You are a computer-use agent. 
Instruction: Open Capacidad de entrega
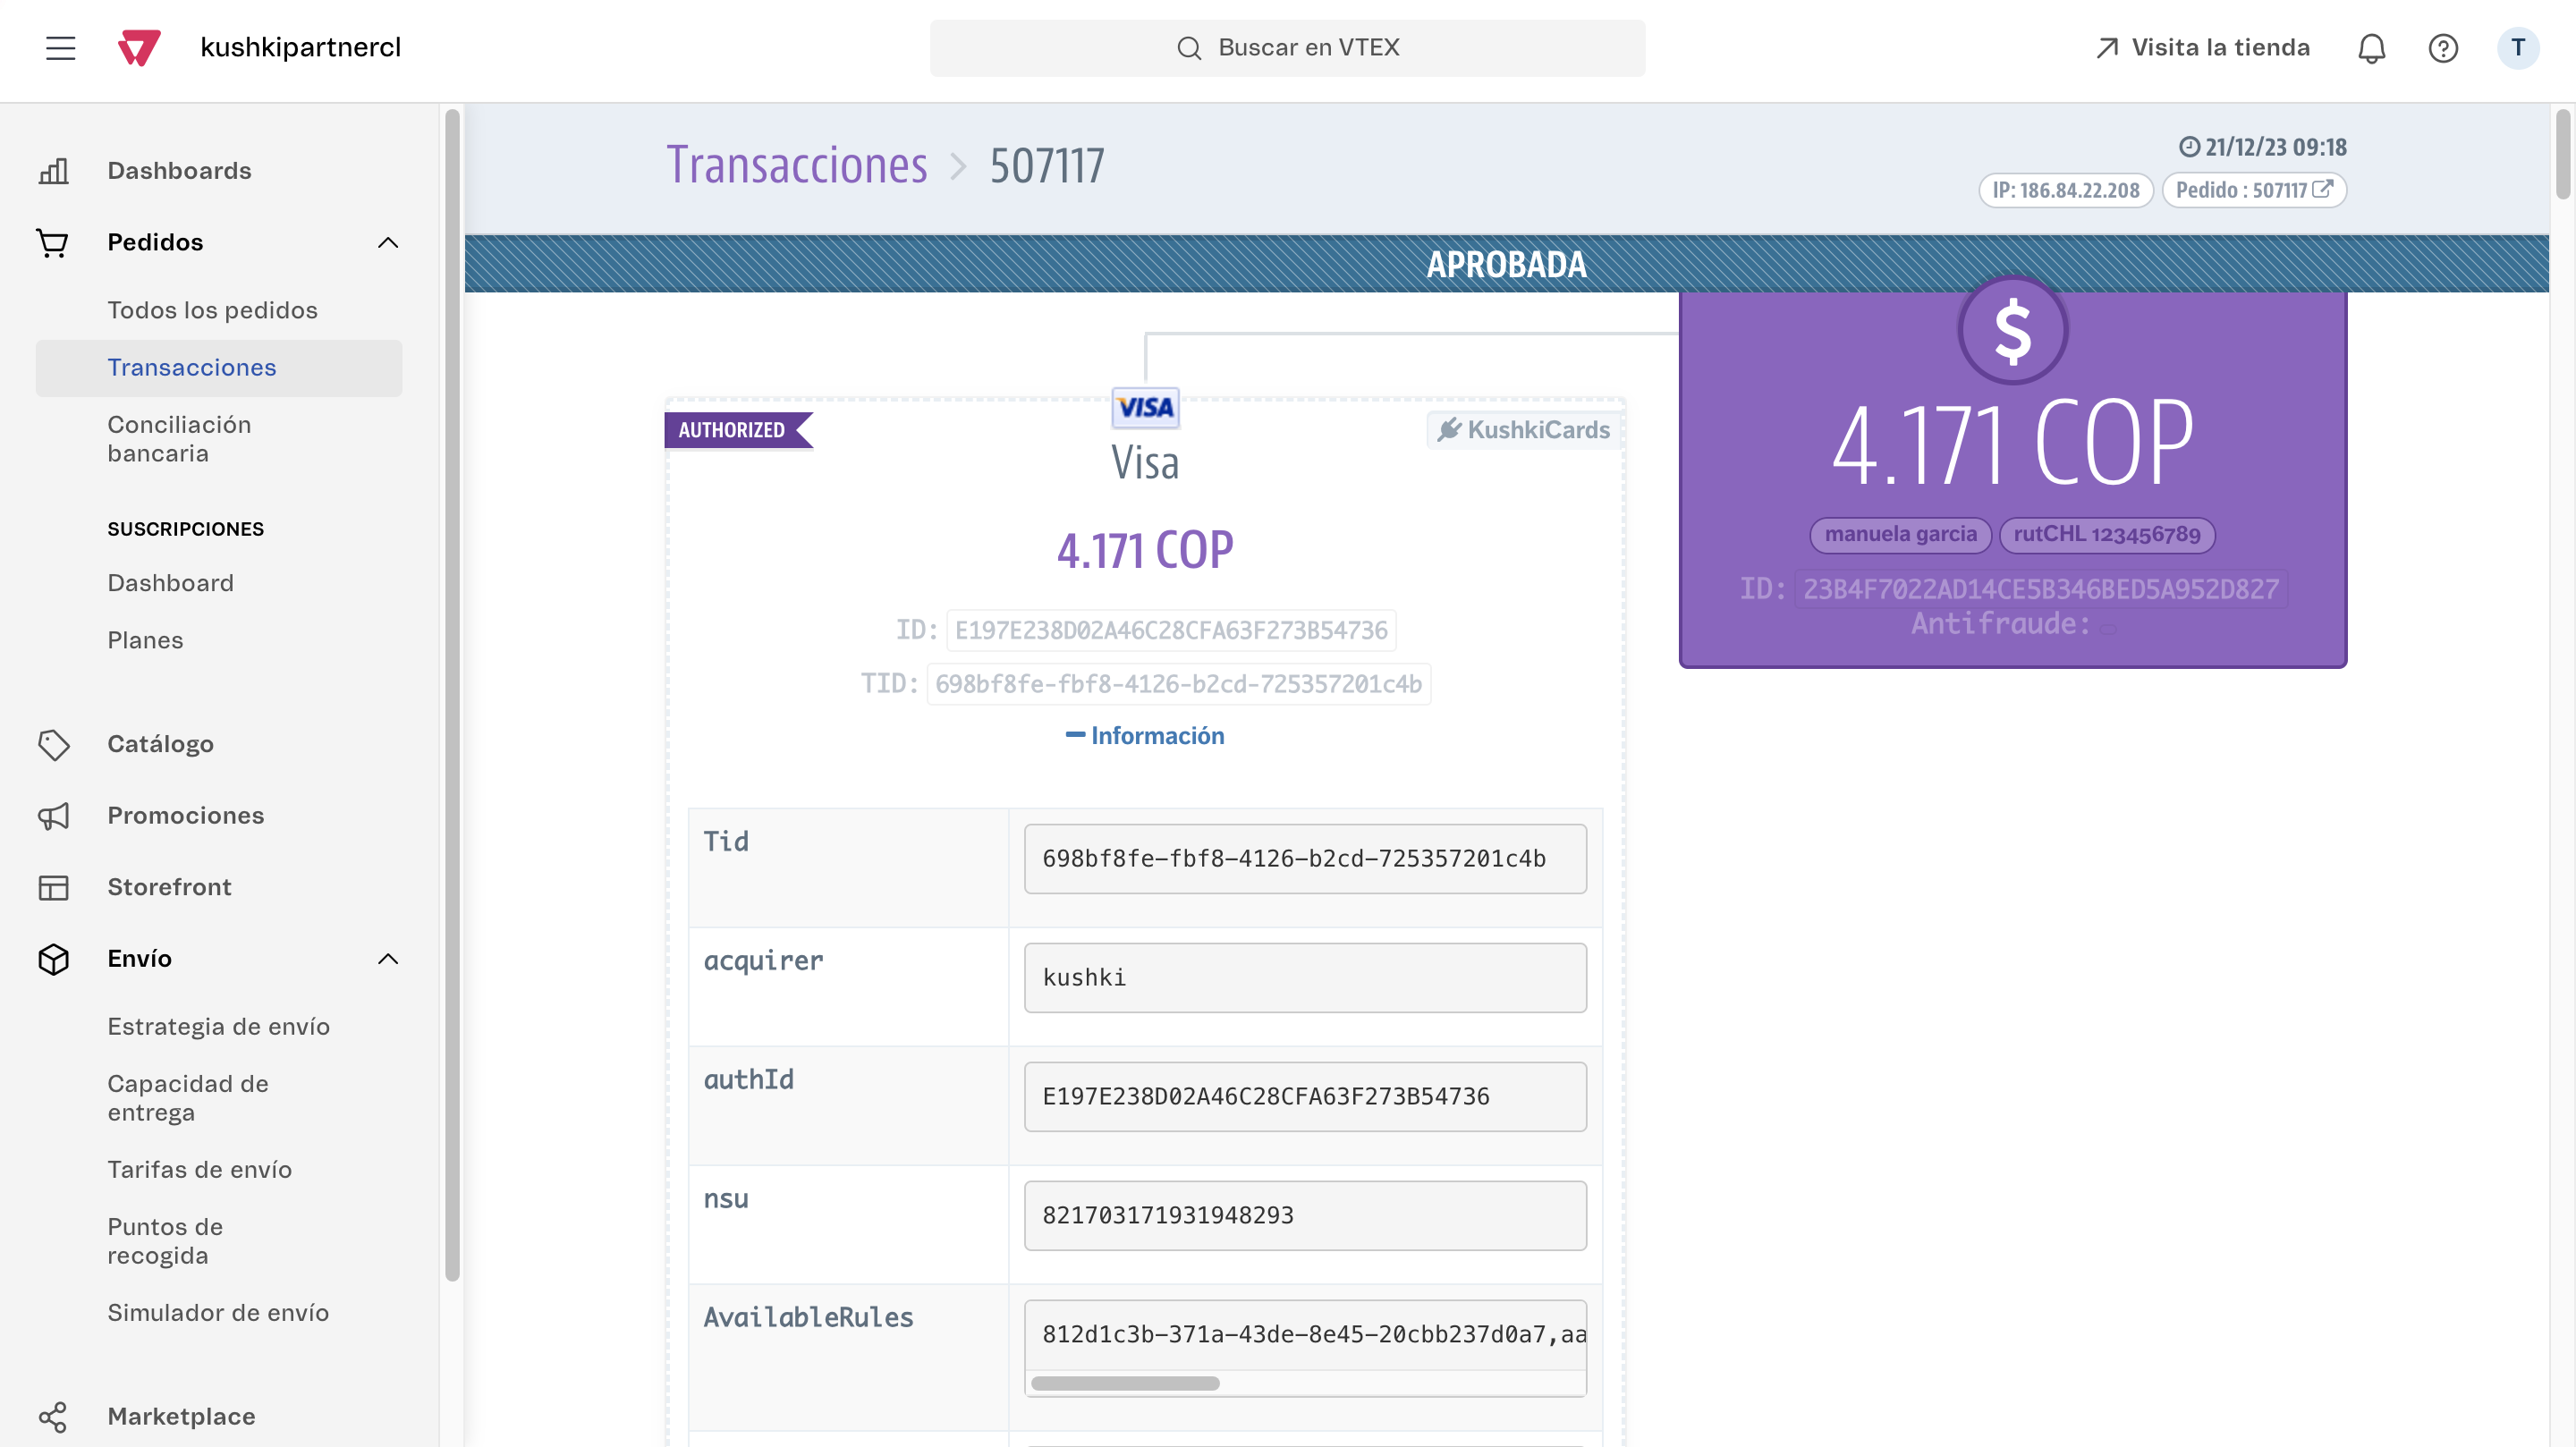click(x=188, y=1098)
